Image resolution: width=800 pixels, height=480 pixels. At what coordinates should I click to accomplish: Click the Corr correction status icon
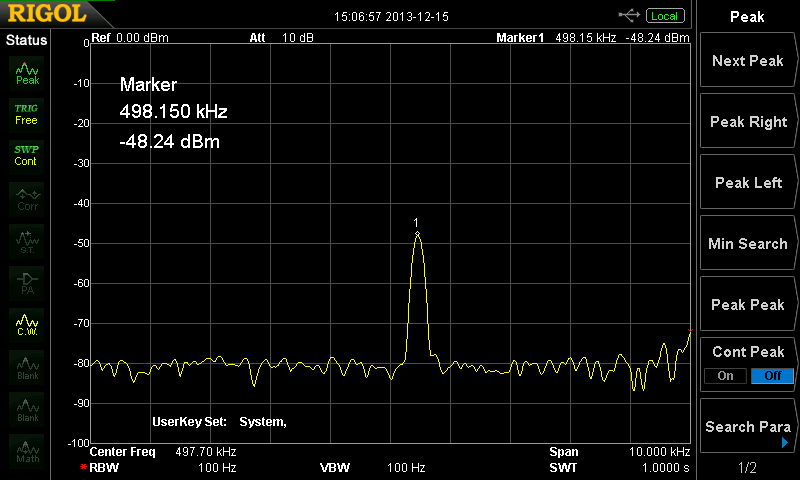(27, 198)
